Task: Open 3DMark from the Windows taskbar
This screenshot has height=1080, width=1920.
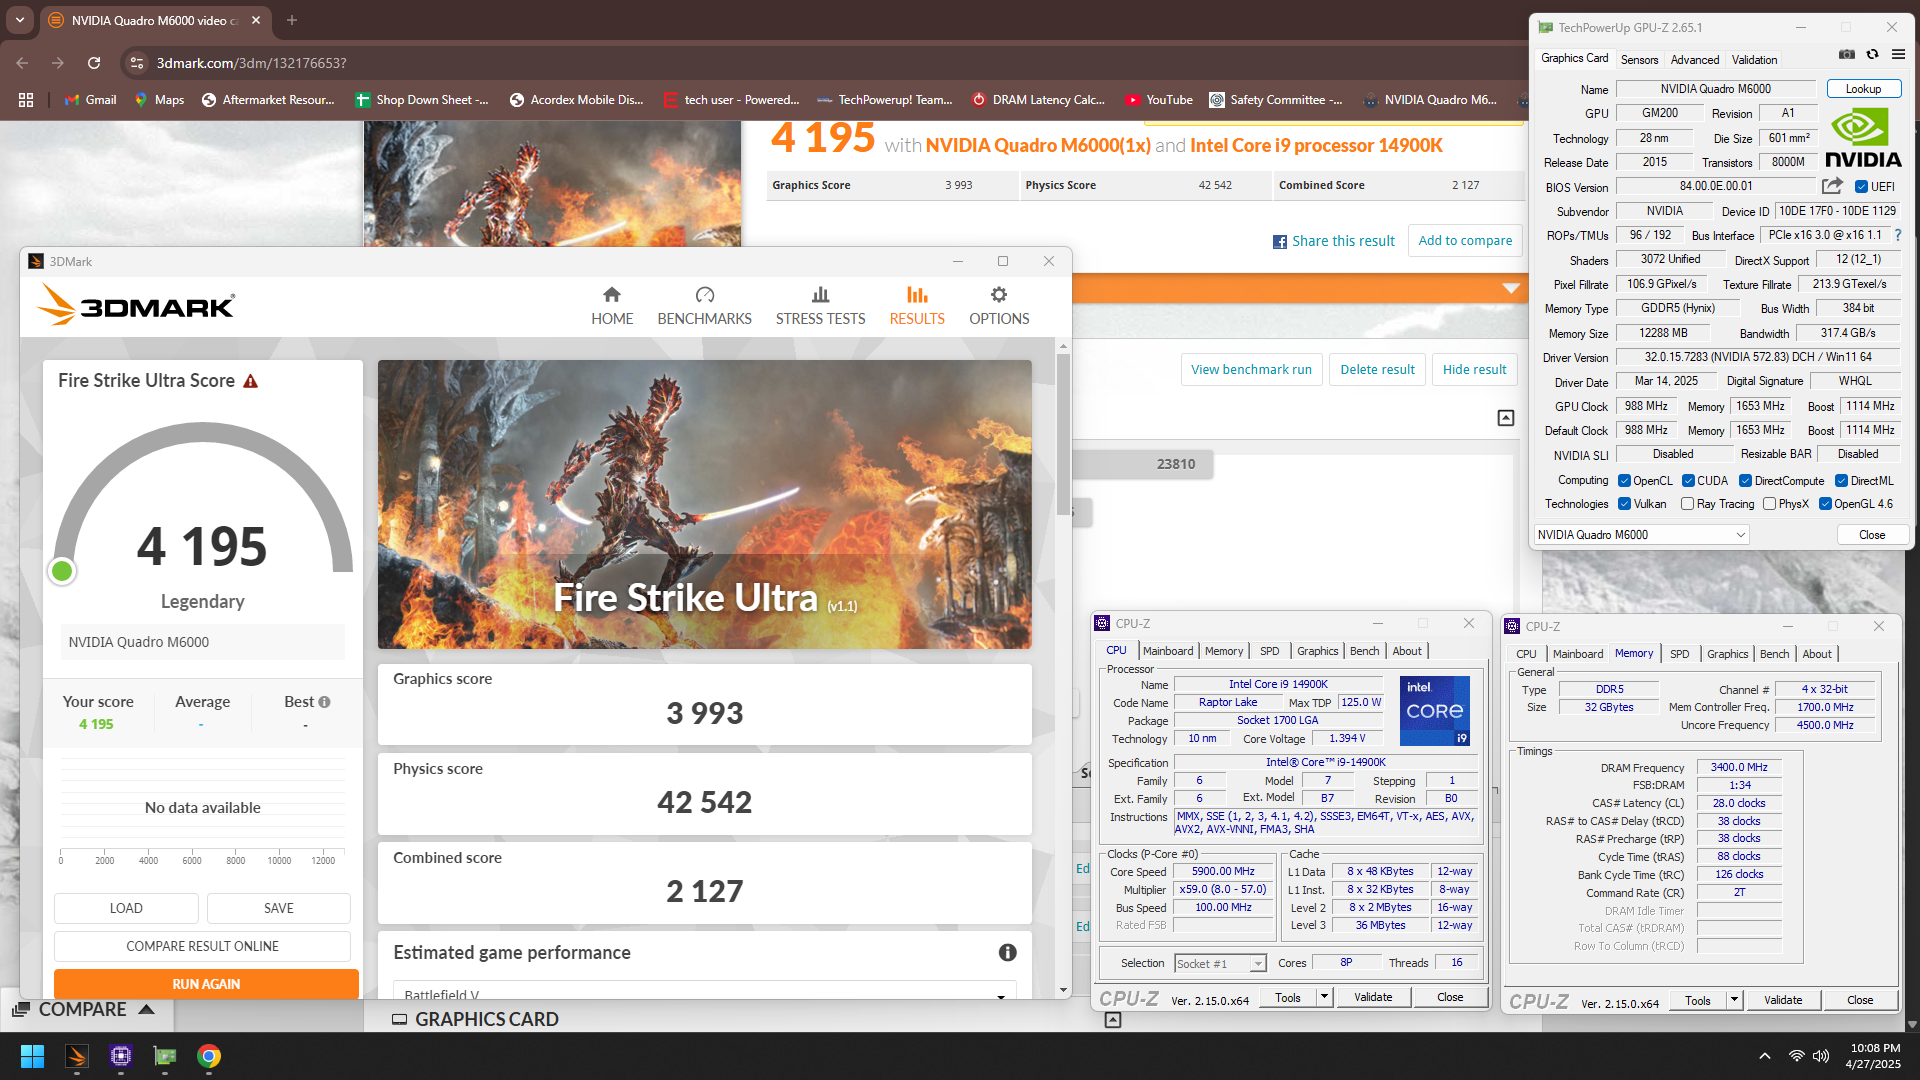Action: [x=77, y=1056]
